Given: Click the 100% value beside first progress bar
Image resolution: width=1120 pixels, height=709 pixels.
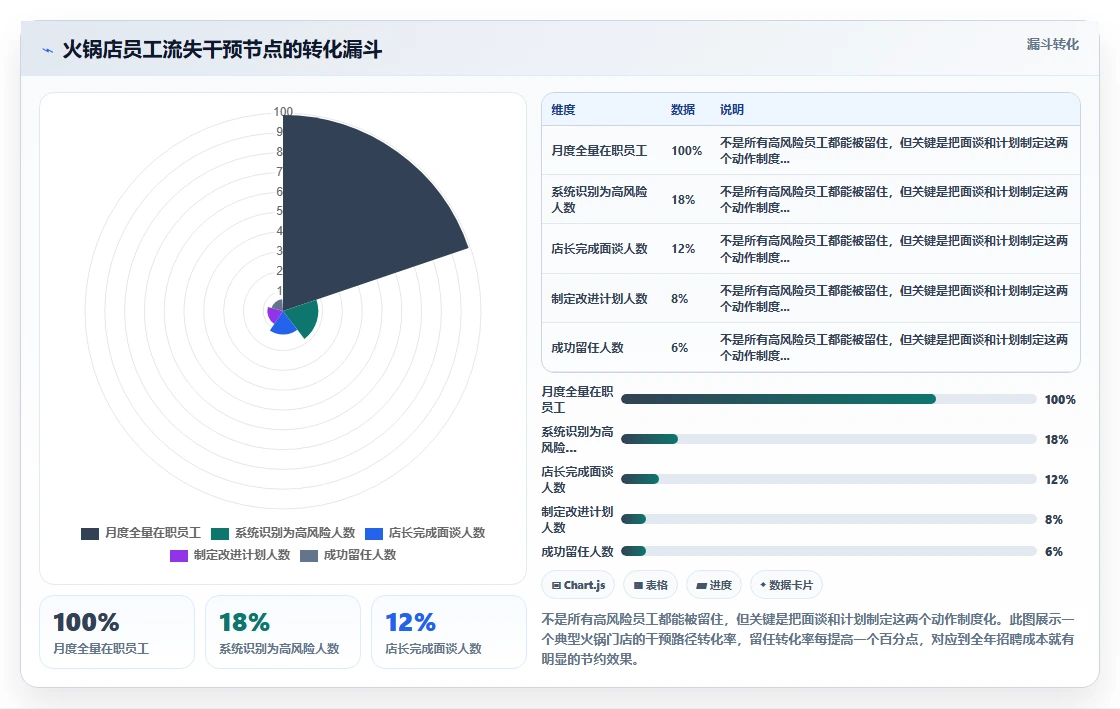Looking at the screenshot, I should pos(1060,400).
